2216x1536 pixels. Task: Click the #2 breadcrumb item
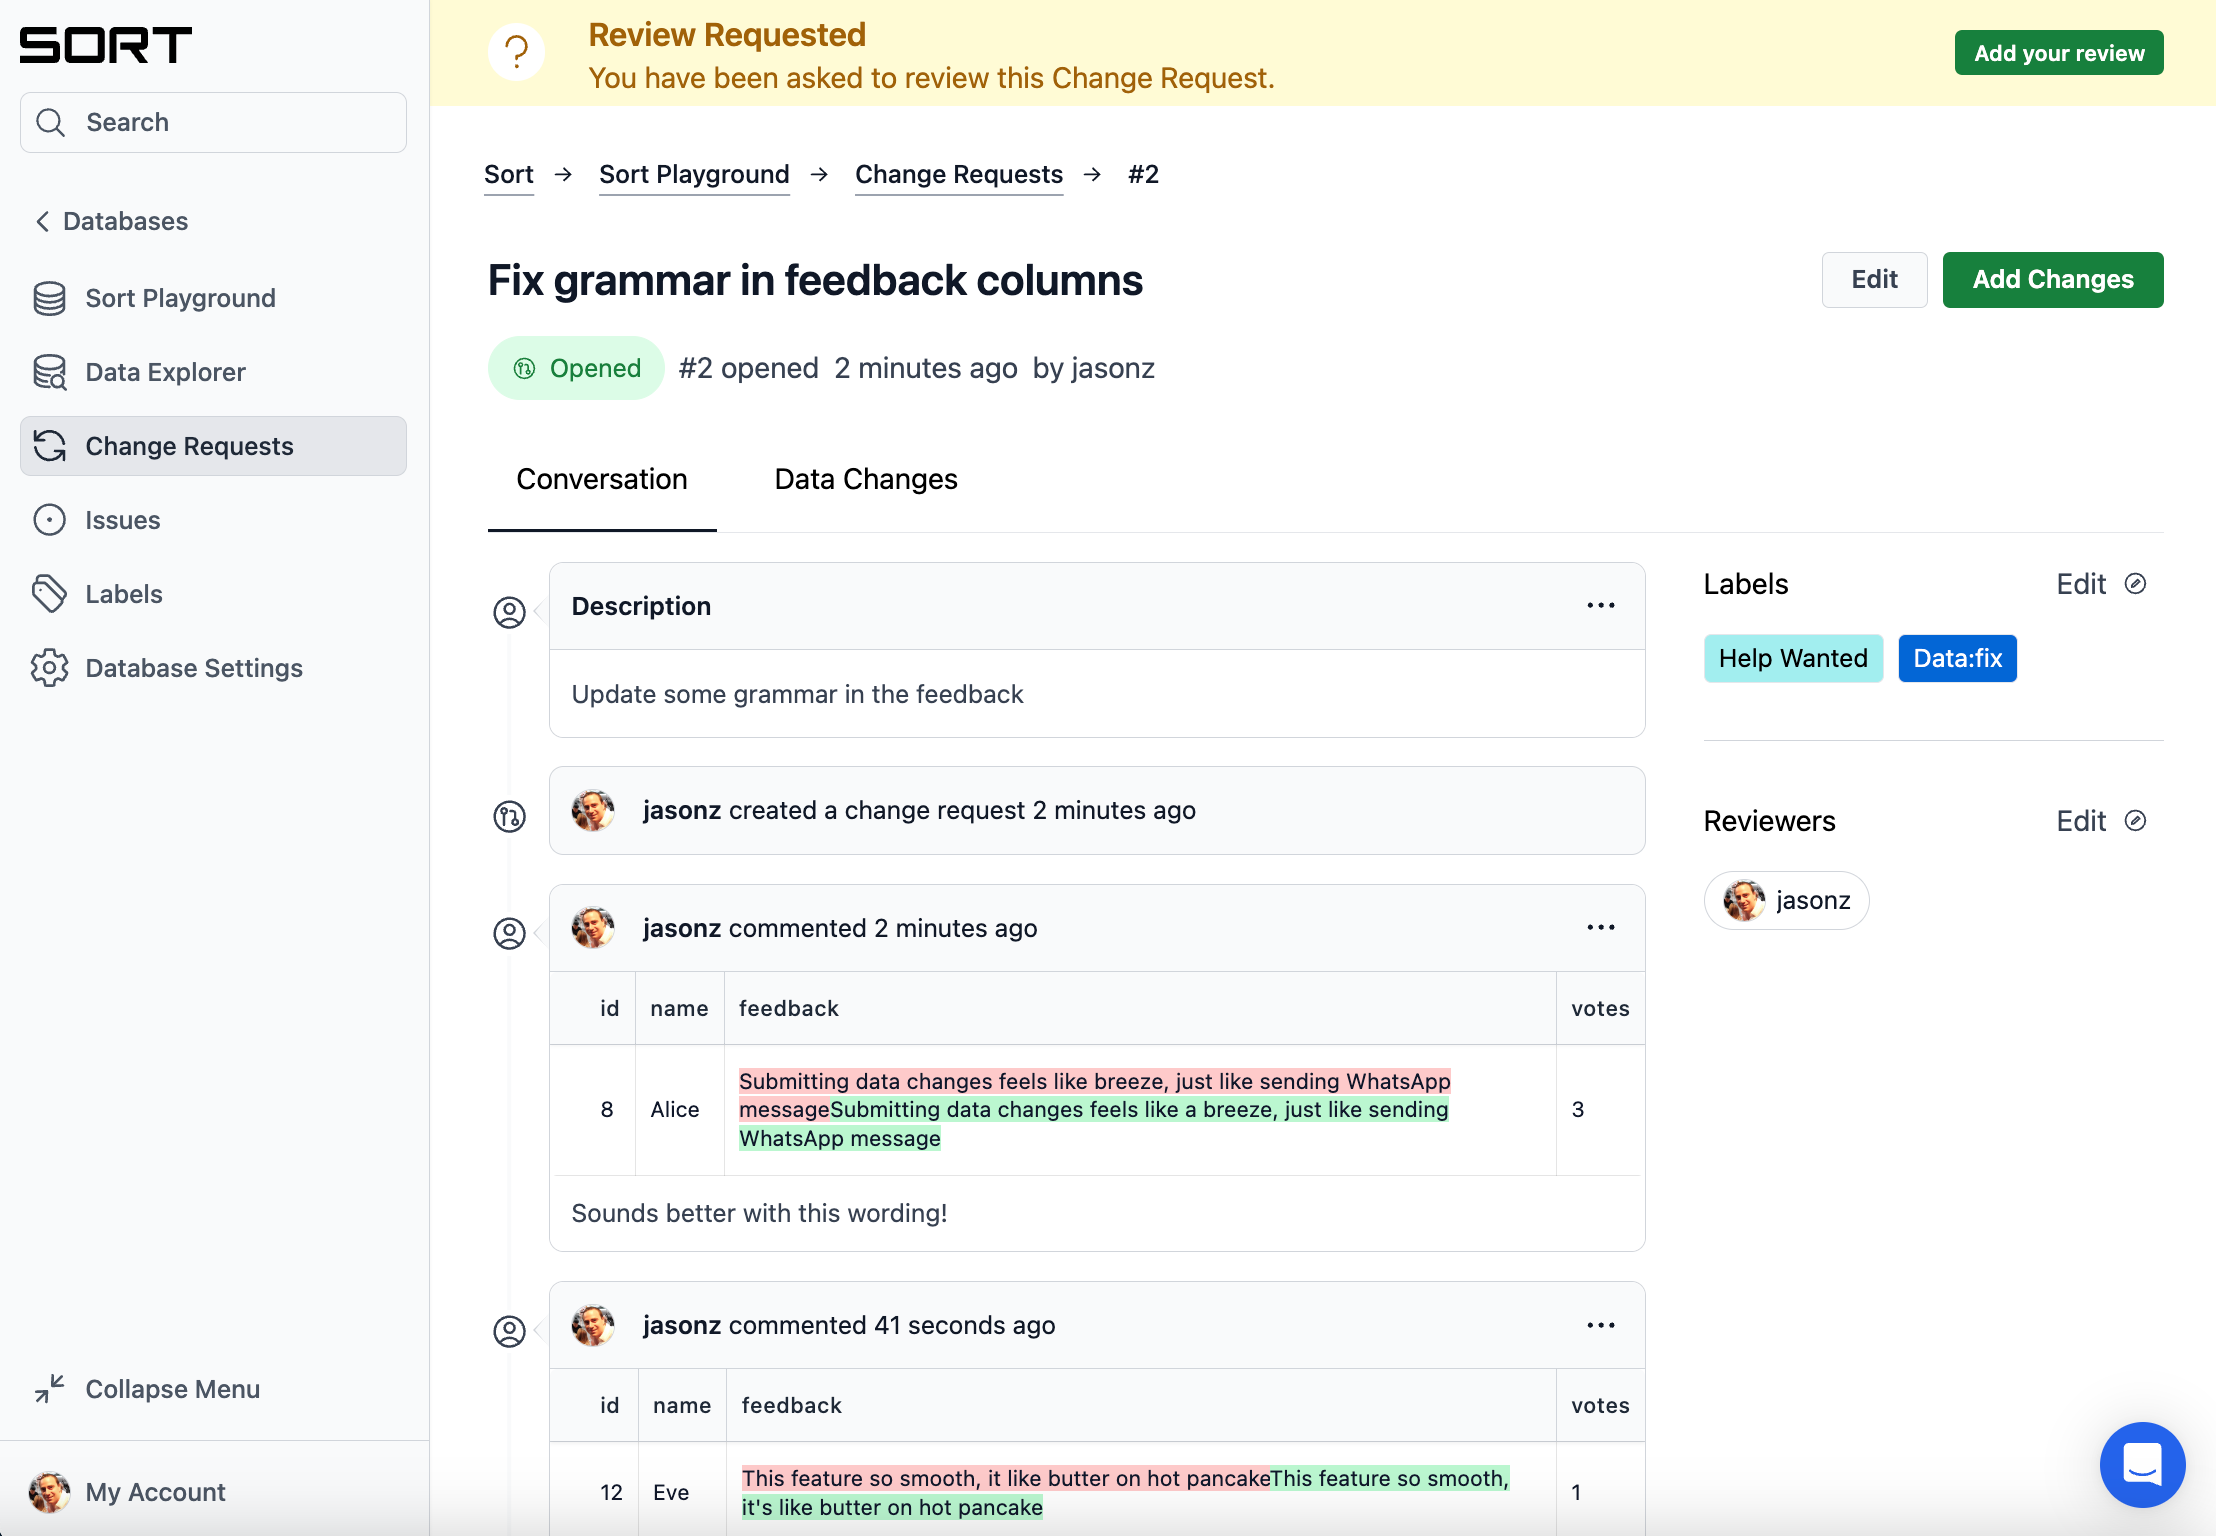pyautogui.click(x=1143, y=174)
